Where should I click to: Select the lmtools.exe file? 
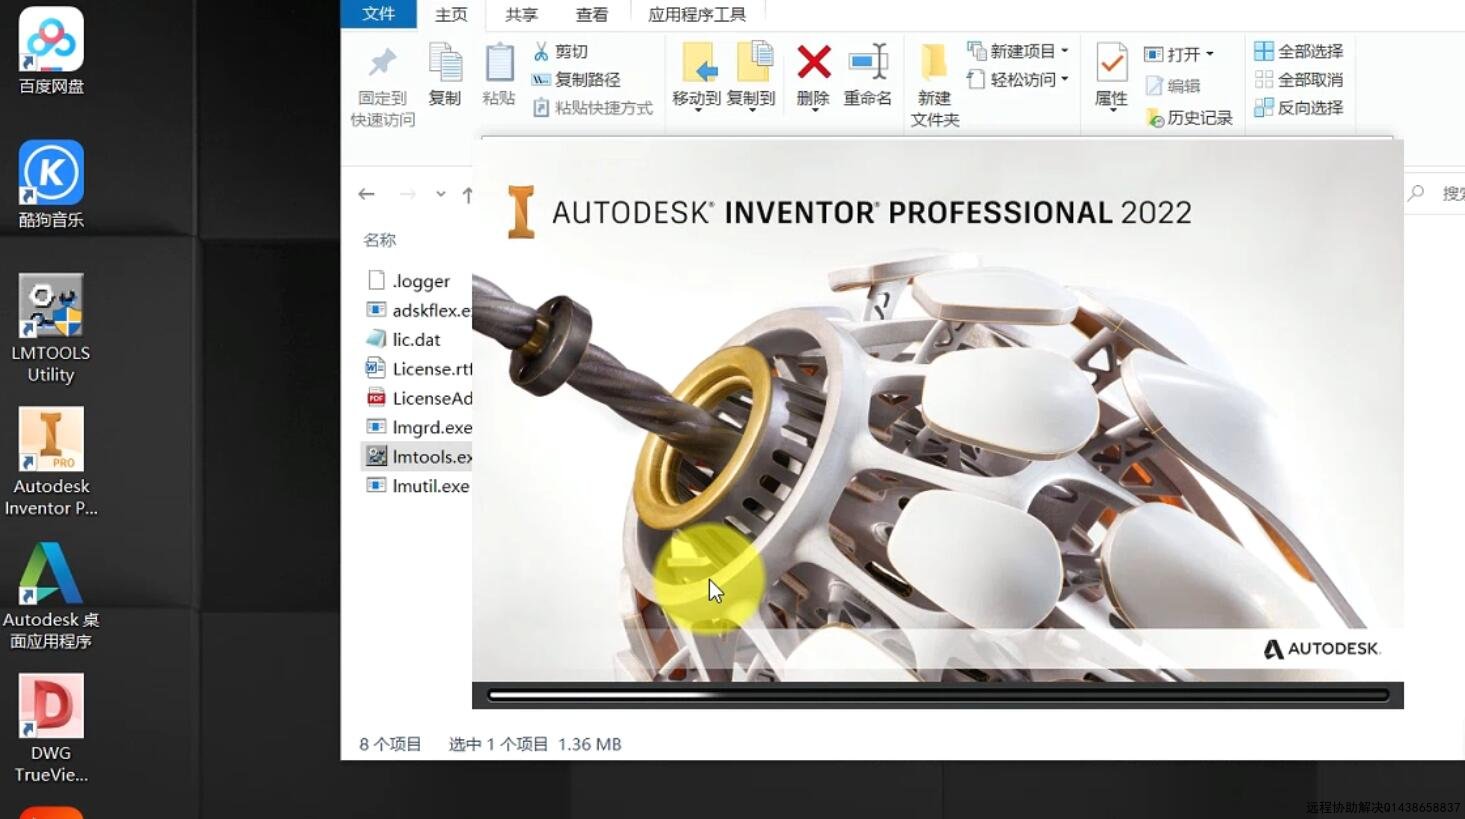(x=416, y=456)
